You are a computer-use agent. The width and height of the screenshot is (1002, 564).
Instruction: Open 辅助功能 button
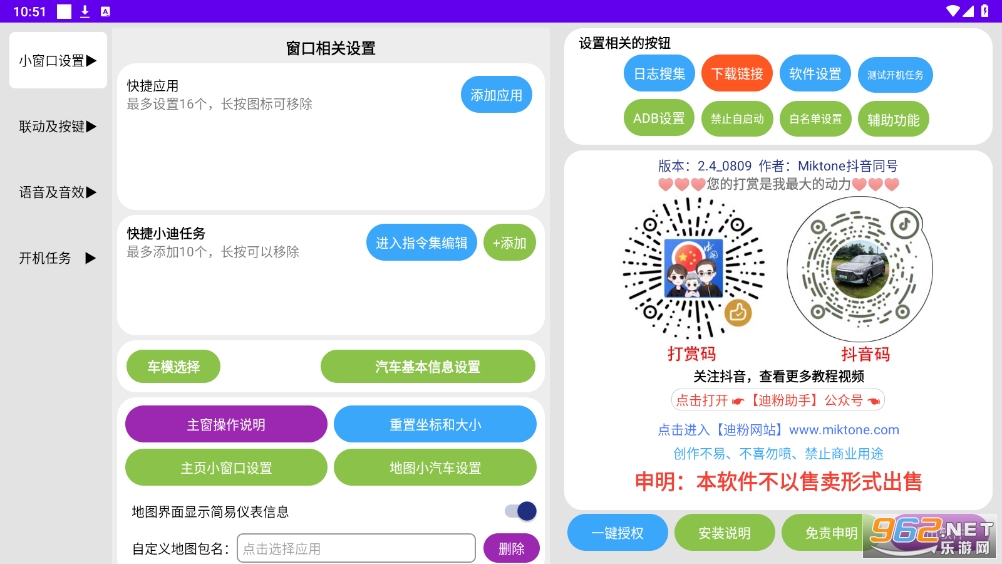893,119
